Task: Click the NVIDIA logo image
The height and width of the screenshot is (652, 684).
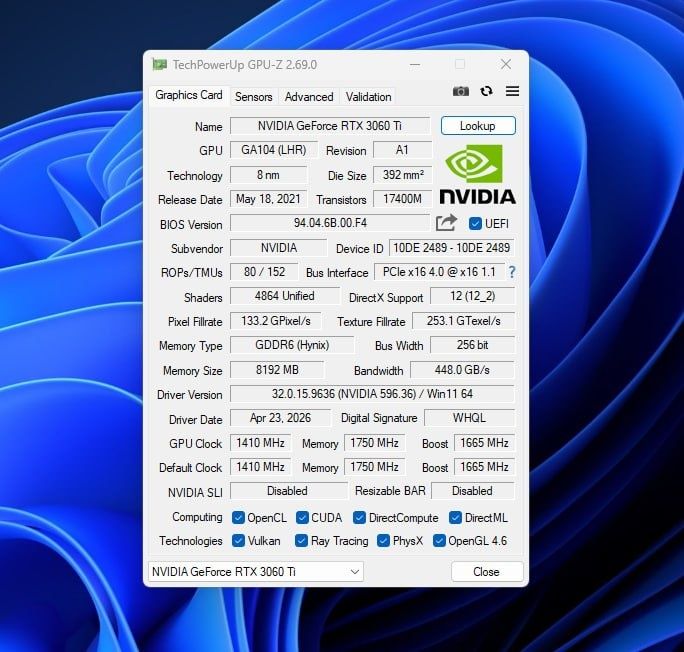Action: [477, 174]
